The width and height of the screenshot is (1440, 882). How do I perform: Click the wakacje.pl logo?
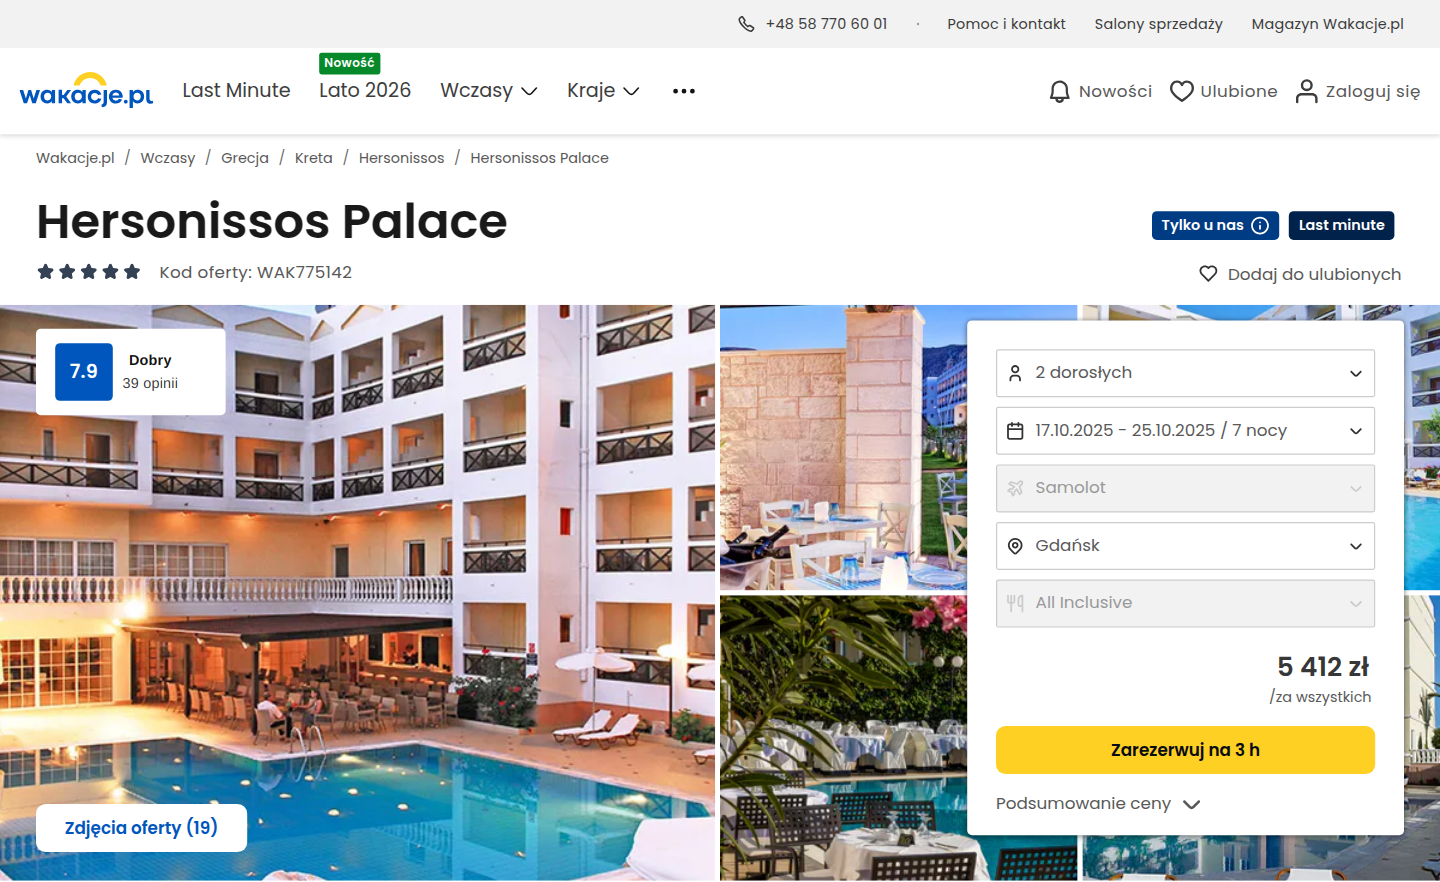[x=86, y=90]
